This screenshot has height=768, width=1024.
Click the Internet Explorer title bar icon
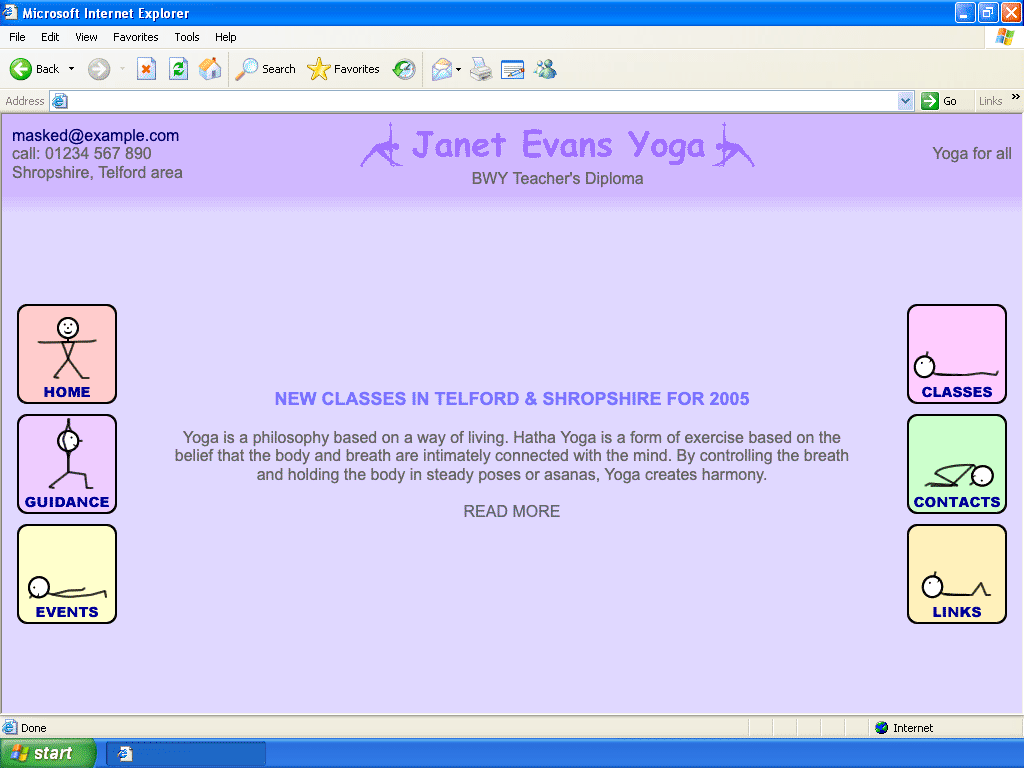click(10, 12)
